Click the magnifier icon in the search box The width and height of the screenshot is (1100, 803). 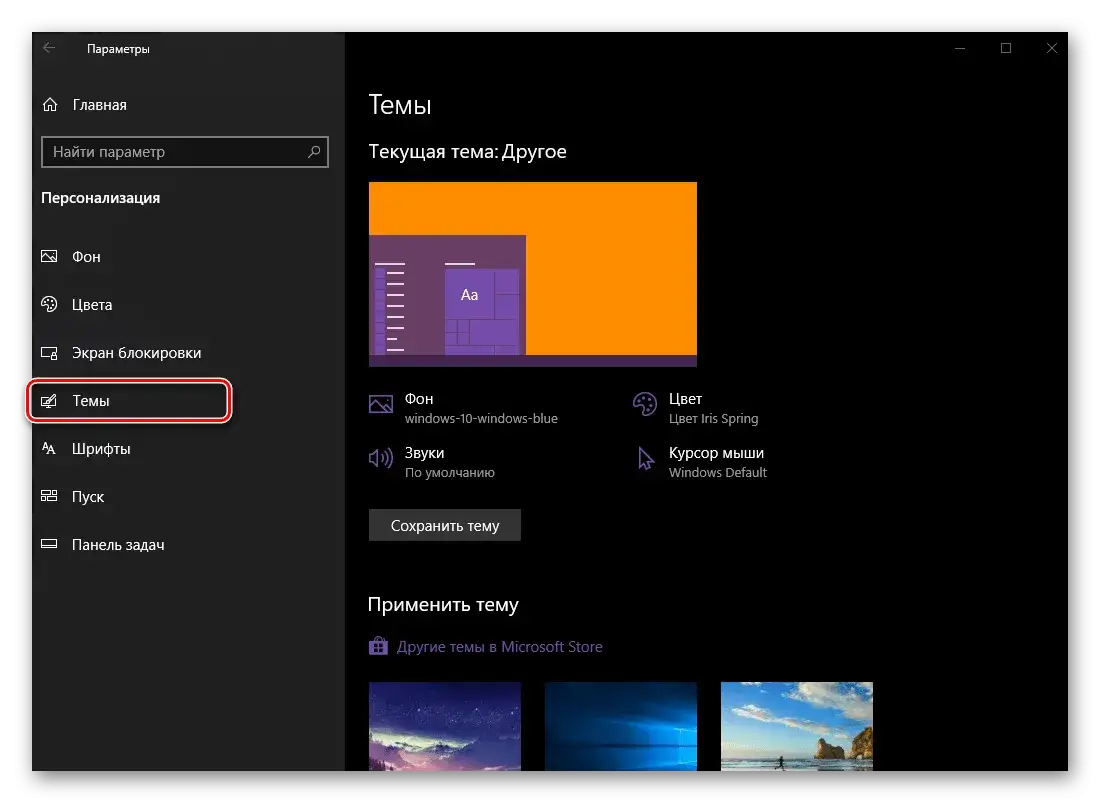coord(316,152)
